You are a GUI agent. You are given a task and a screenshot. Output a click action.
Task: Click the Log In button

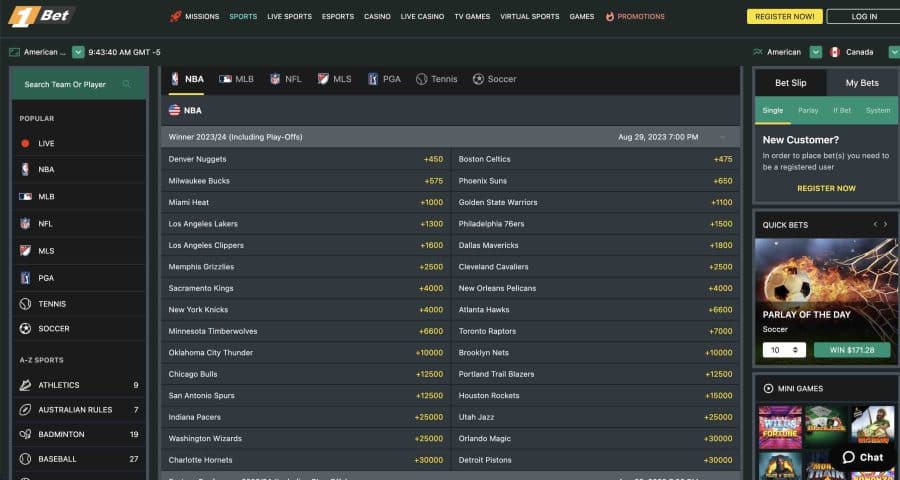(x=864, y=17)
